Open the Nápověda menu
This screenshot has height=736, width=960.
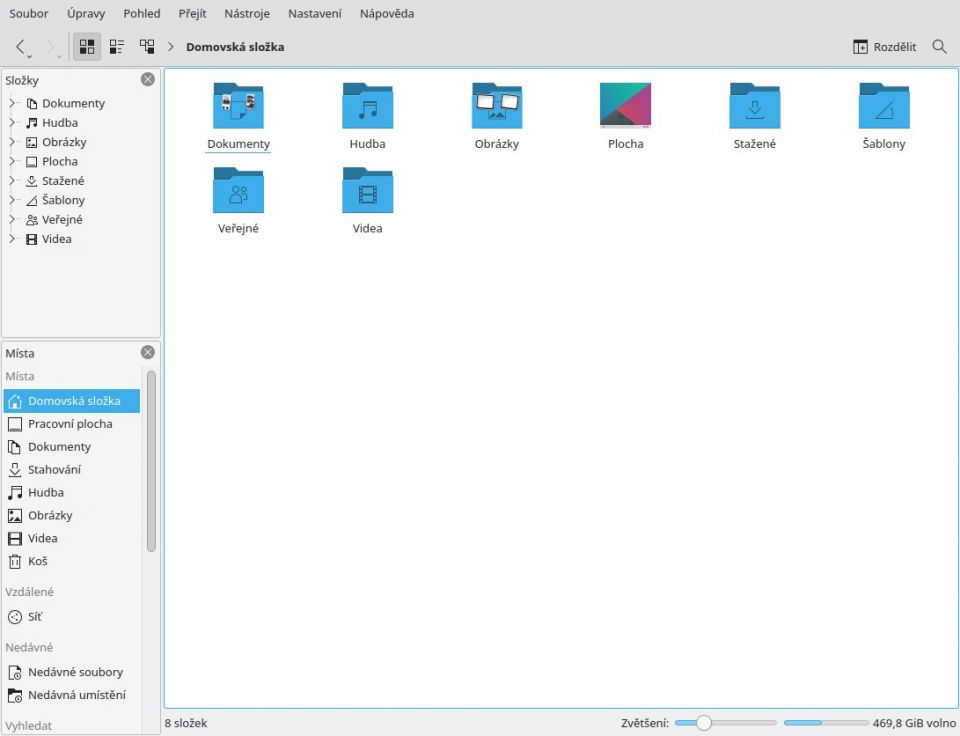[x=387, y=13]
